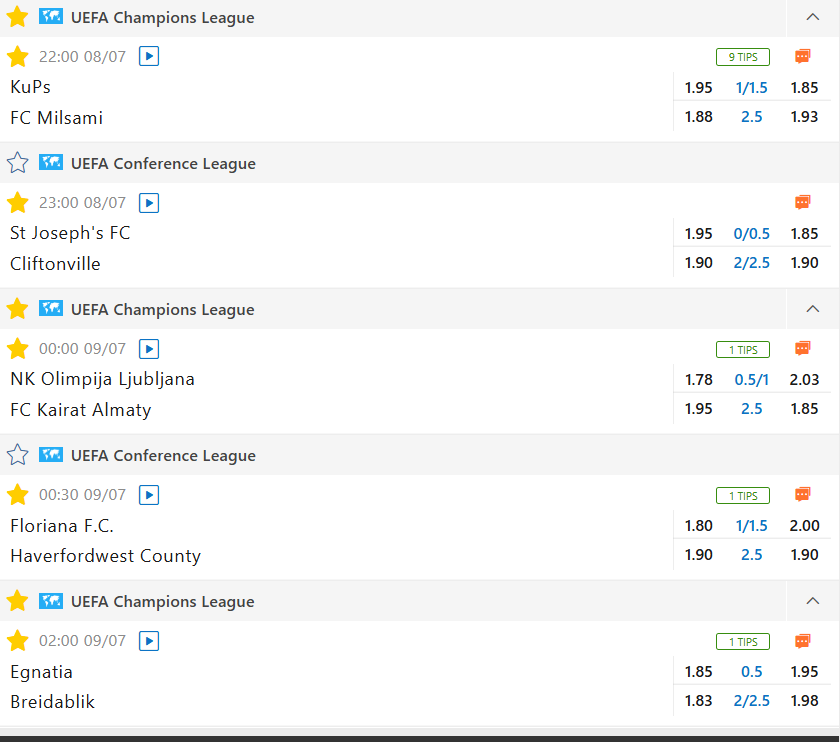The image size is (840, 742).
Task: Click the play icon for Egnatia match
Action: tap(149, 641)
